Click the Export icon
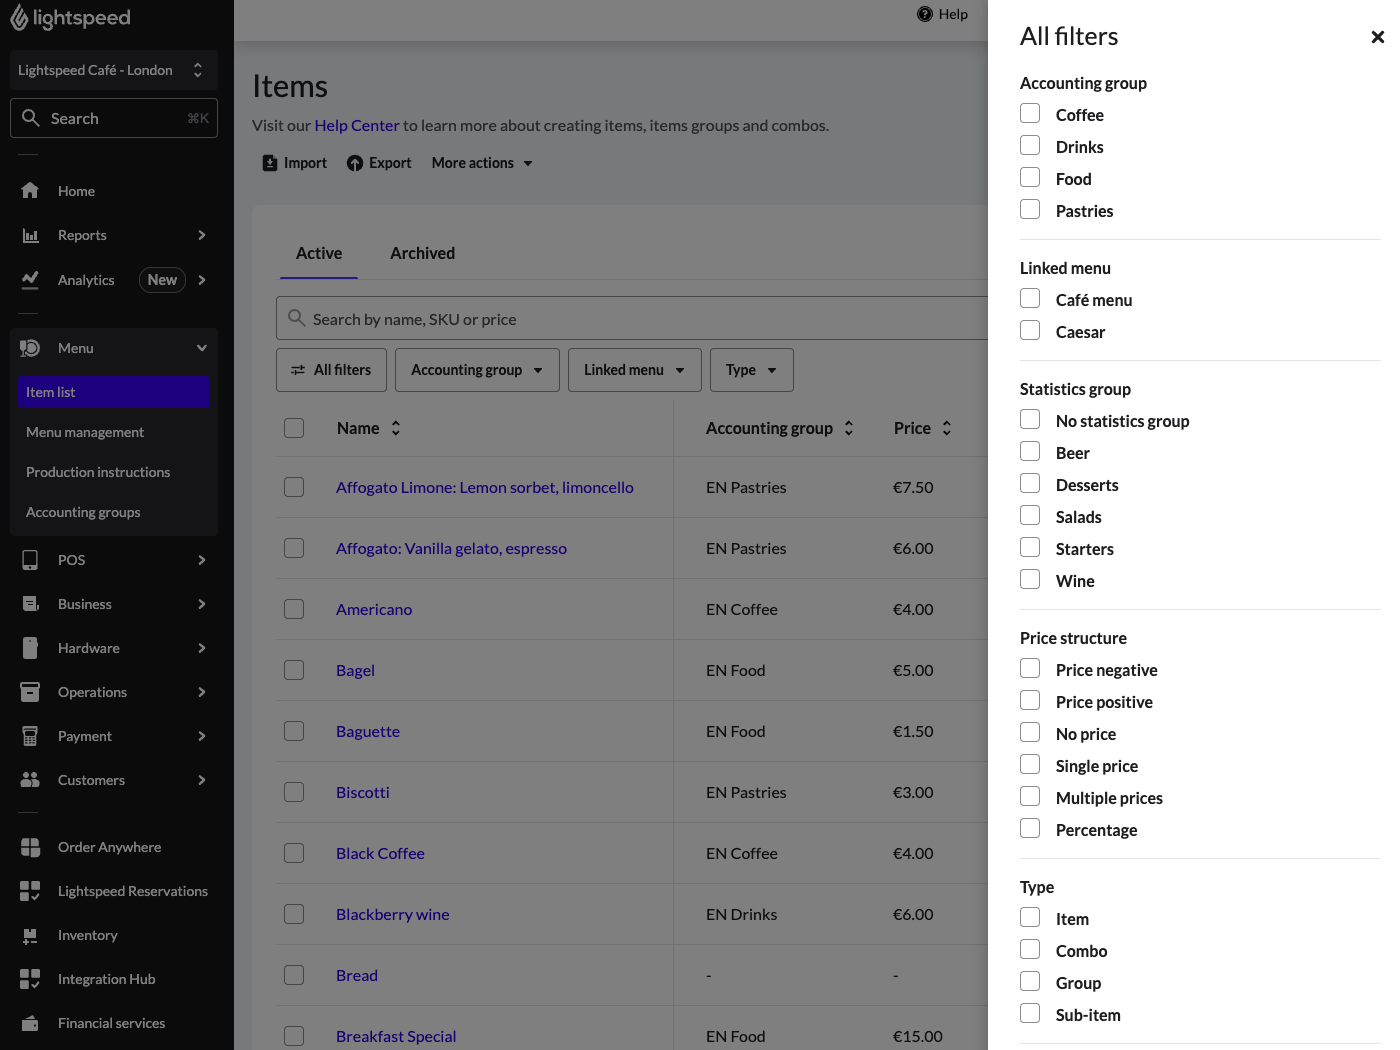Viewport: 1400px width, 1050px height. [356, 162]
